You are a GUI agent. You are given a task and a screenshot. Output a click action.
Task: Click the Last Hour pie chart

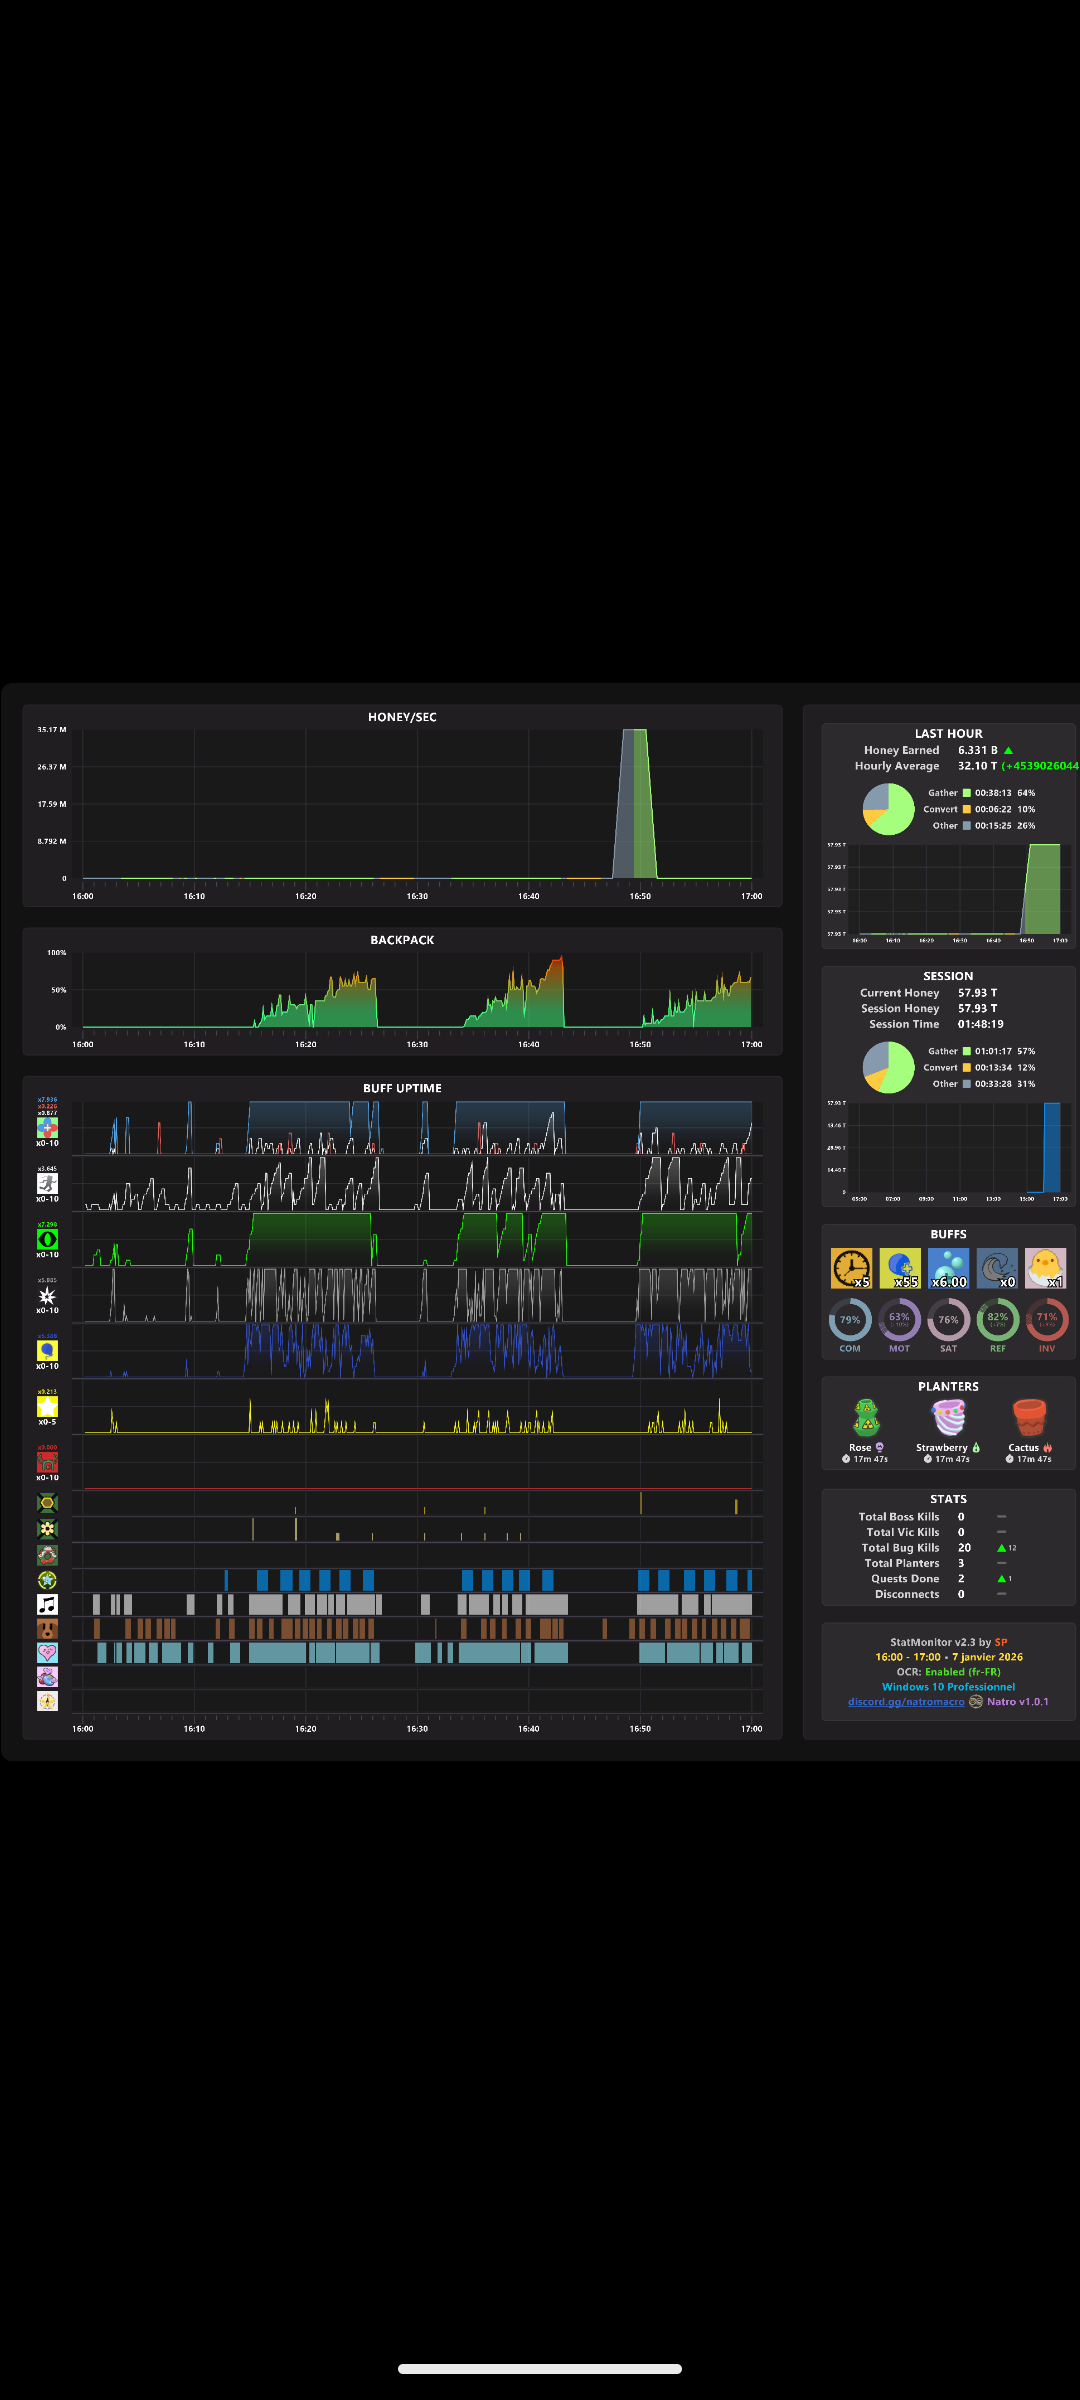pyautogui.click(x=889, y=809)
